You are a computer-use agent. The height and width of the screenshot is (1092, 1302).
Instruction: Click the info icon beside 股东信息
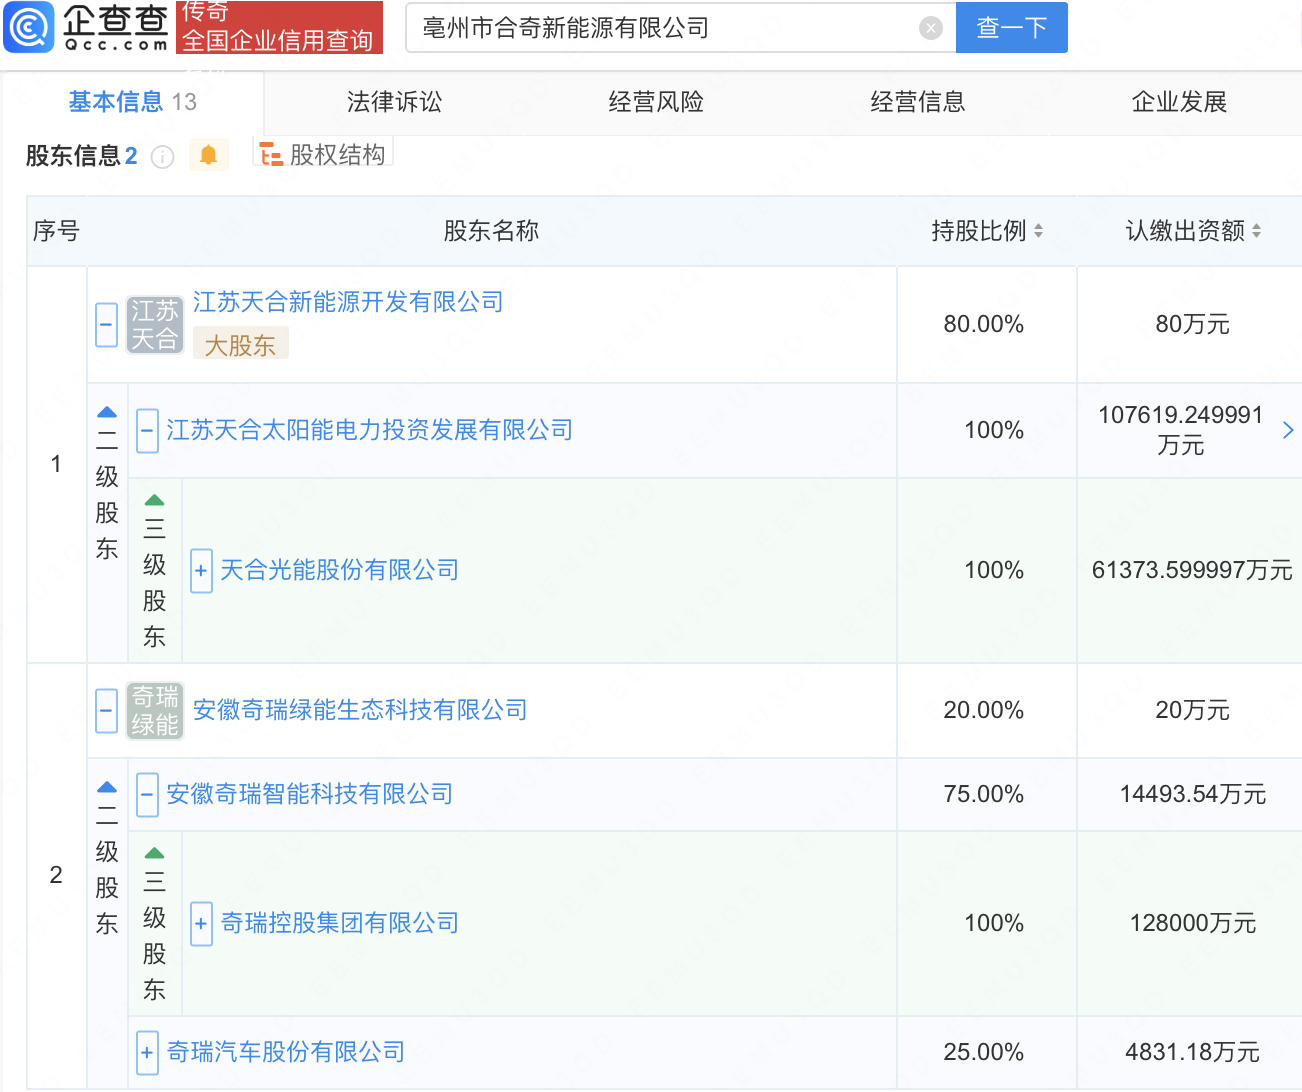click(162, 157)
